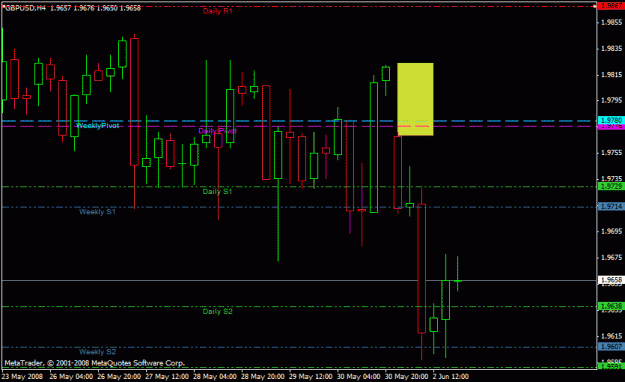Click the 1.9695 price scale value
This screenshot has width=625, height=382.
[x=611, y=231]
